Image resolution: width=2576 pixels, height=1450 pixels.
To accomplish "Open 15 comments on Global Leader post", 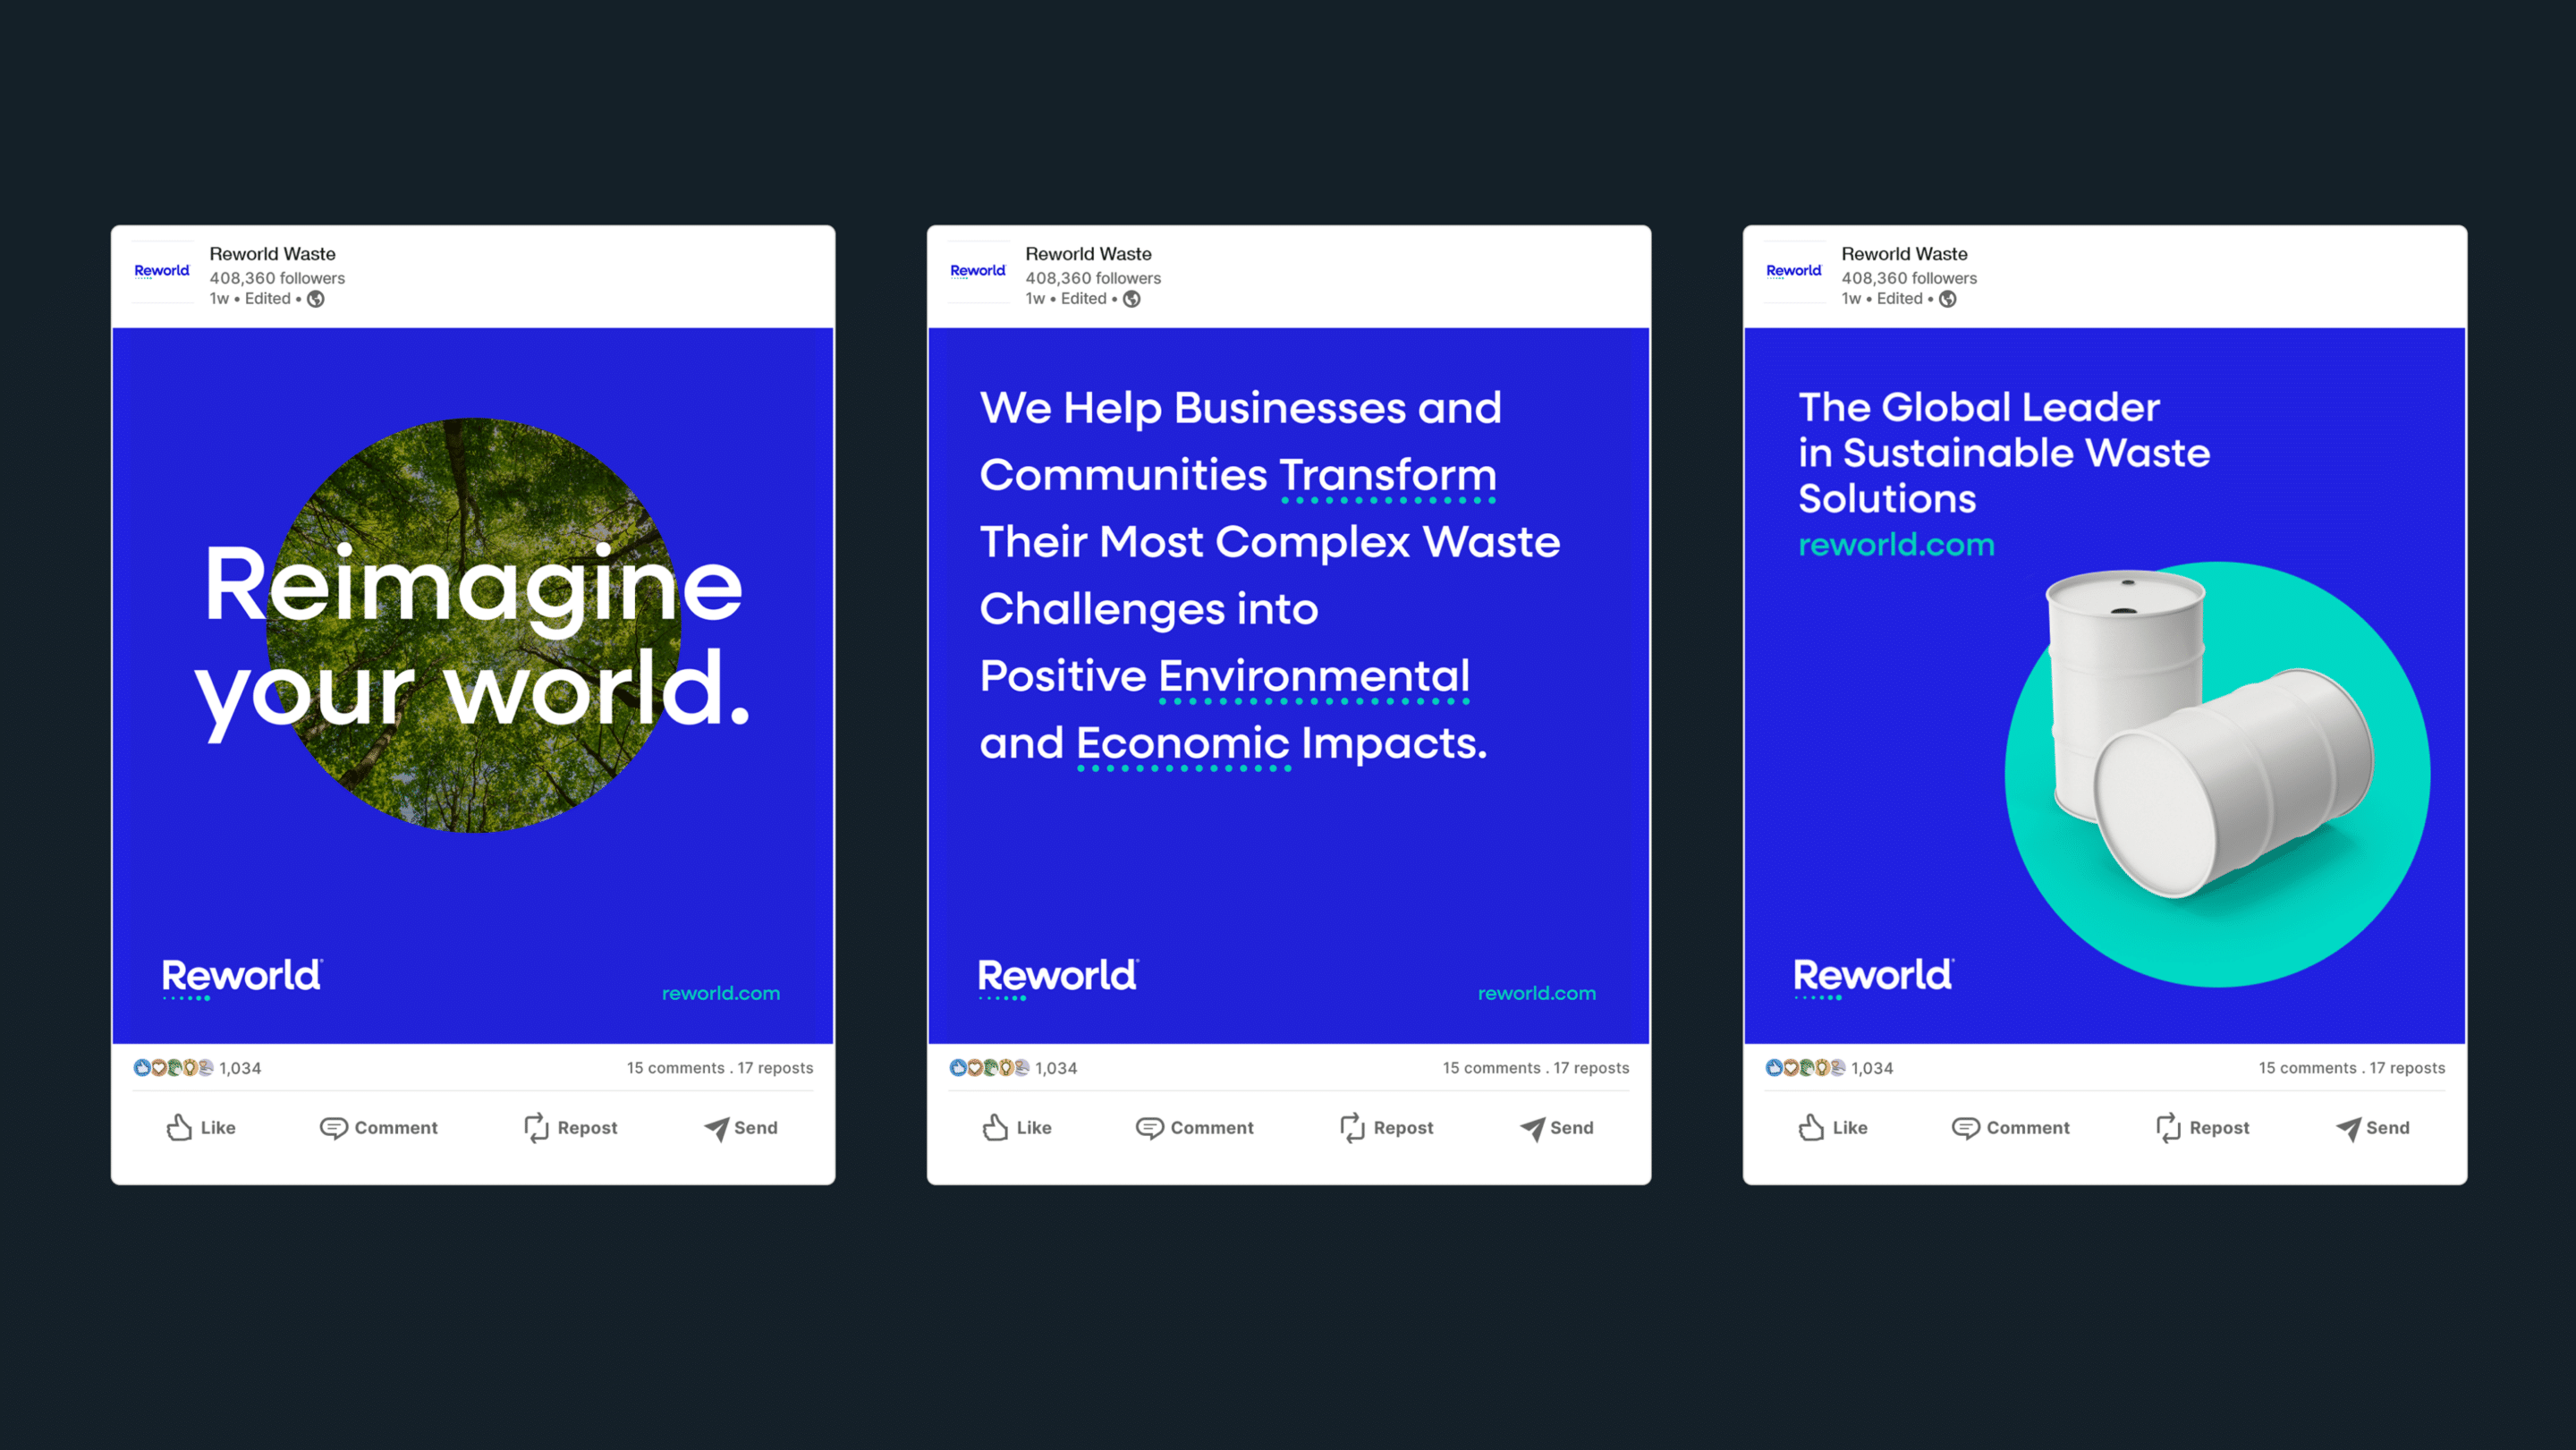I will (2308, 1068).
